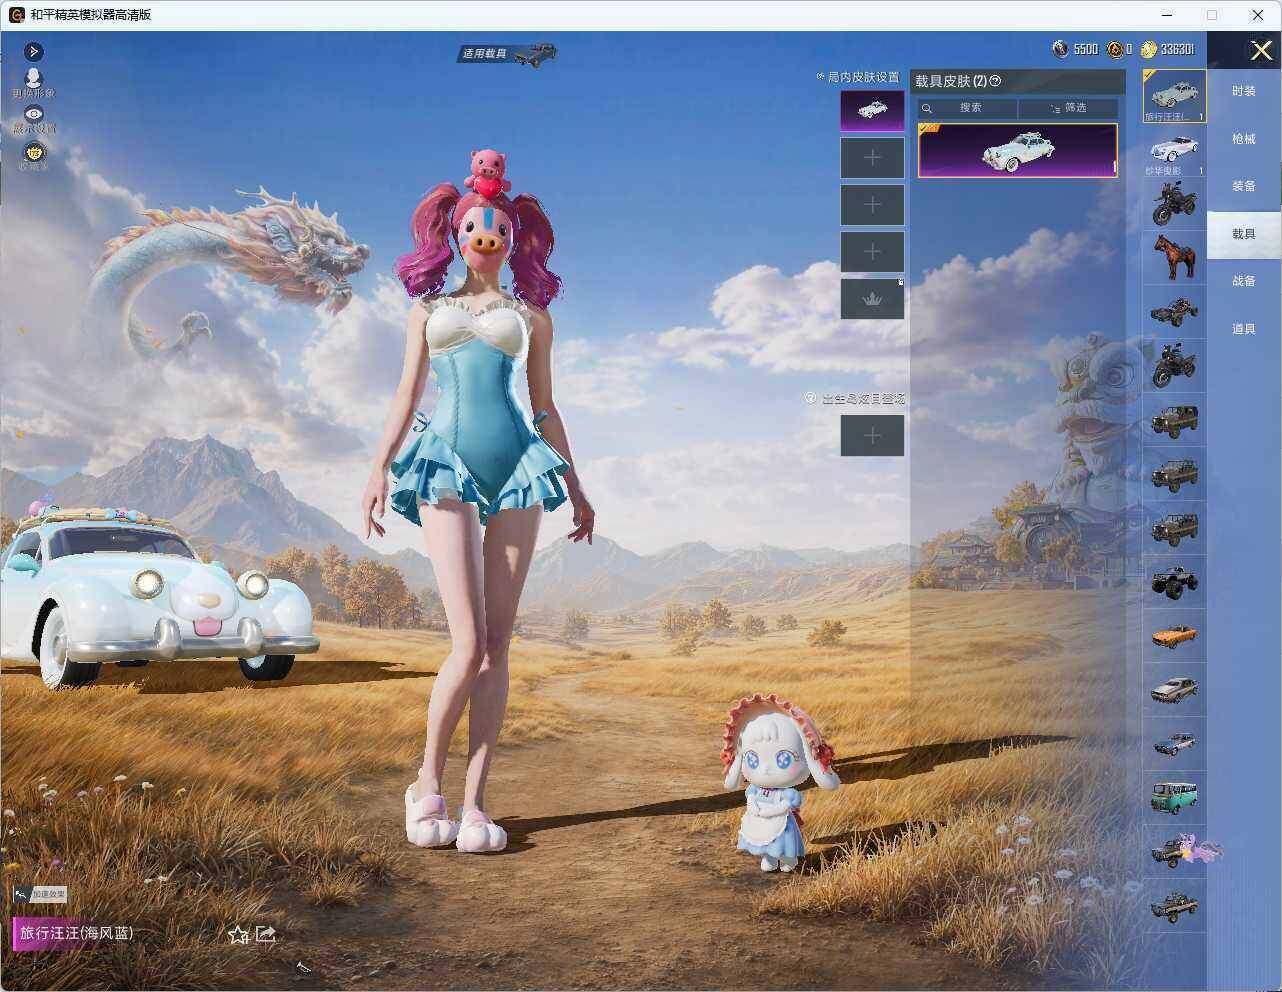Toggle the star favorite icon
Viewport: 1282px width, 992px height.
click(237, 934)
